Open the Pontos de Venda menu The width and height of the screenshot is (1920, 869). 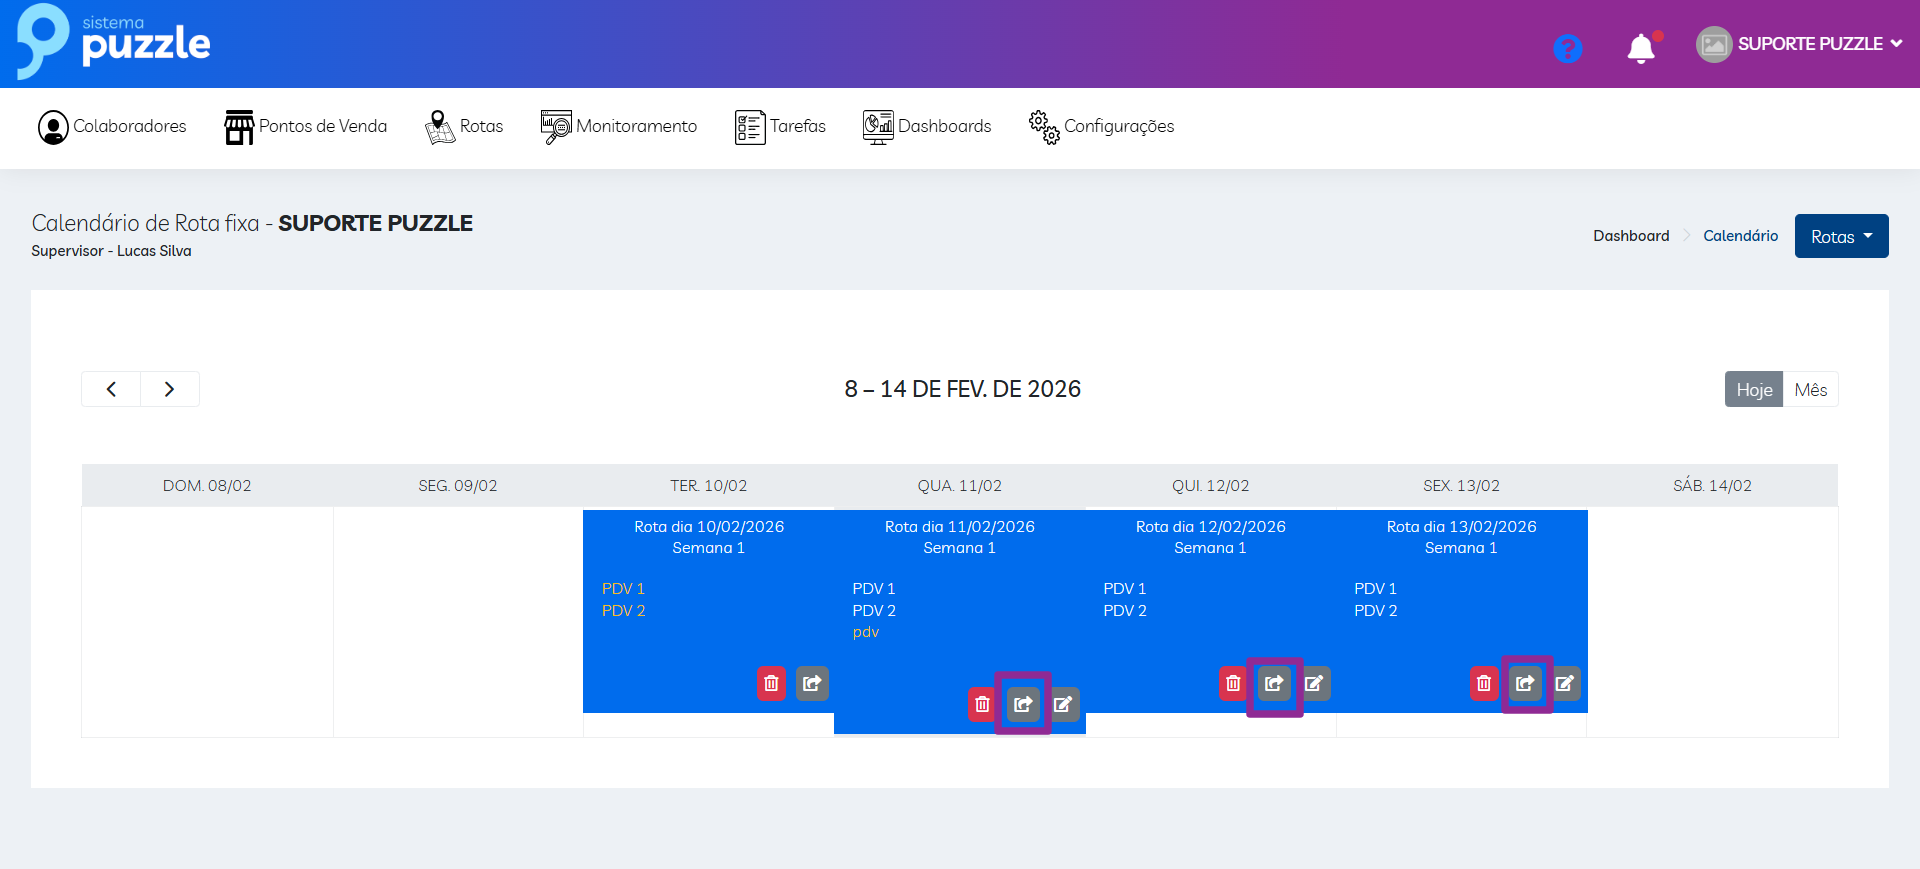[306, 127]
